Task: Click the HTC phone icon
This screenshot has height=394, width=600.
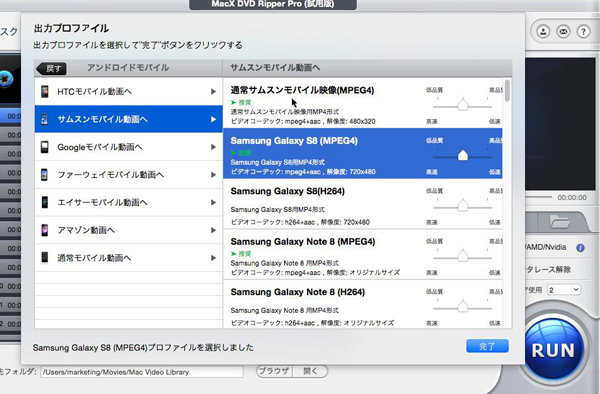Action: [x=45, y=91]
